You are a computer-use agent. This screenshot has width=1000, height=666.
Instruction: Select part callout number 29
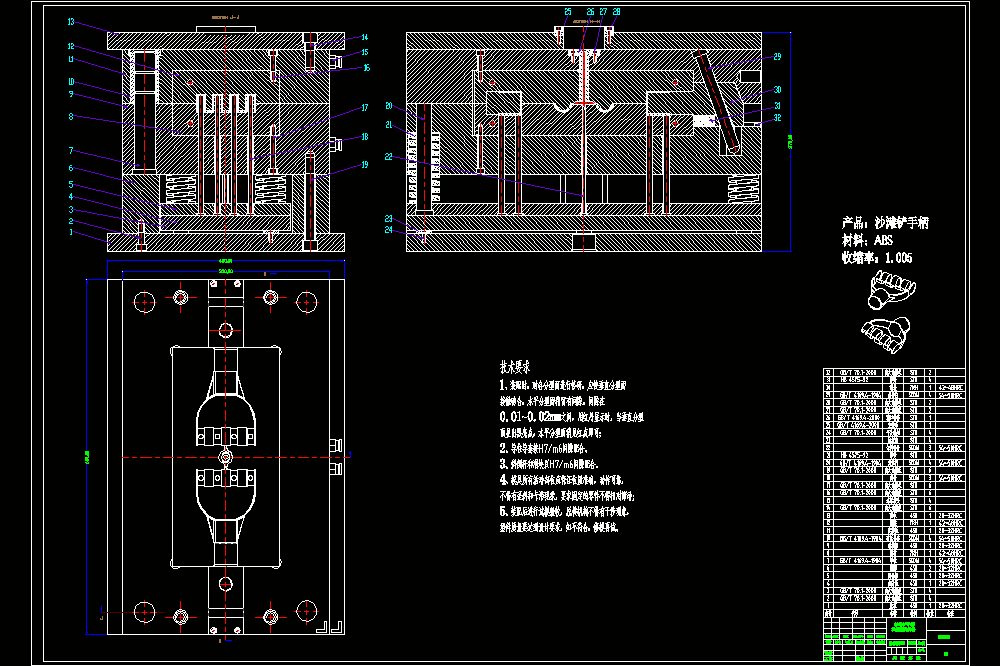tap(777, 57)
